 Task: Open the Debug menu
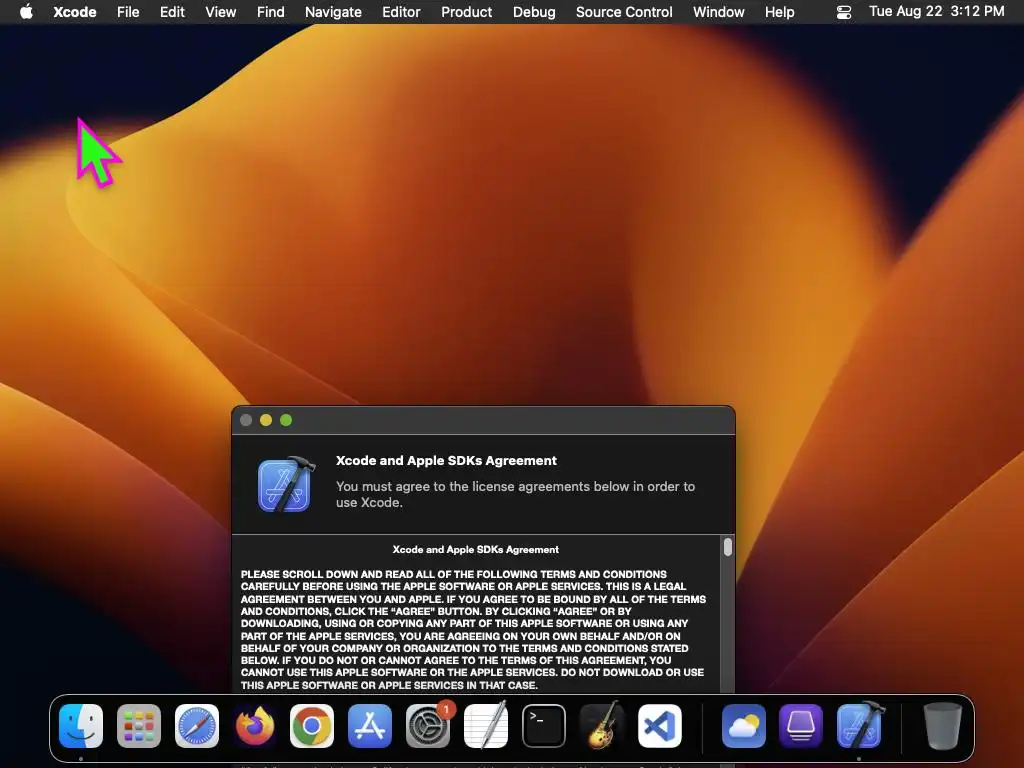(x=534, y=12)
